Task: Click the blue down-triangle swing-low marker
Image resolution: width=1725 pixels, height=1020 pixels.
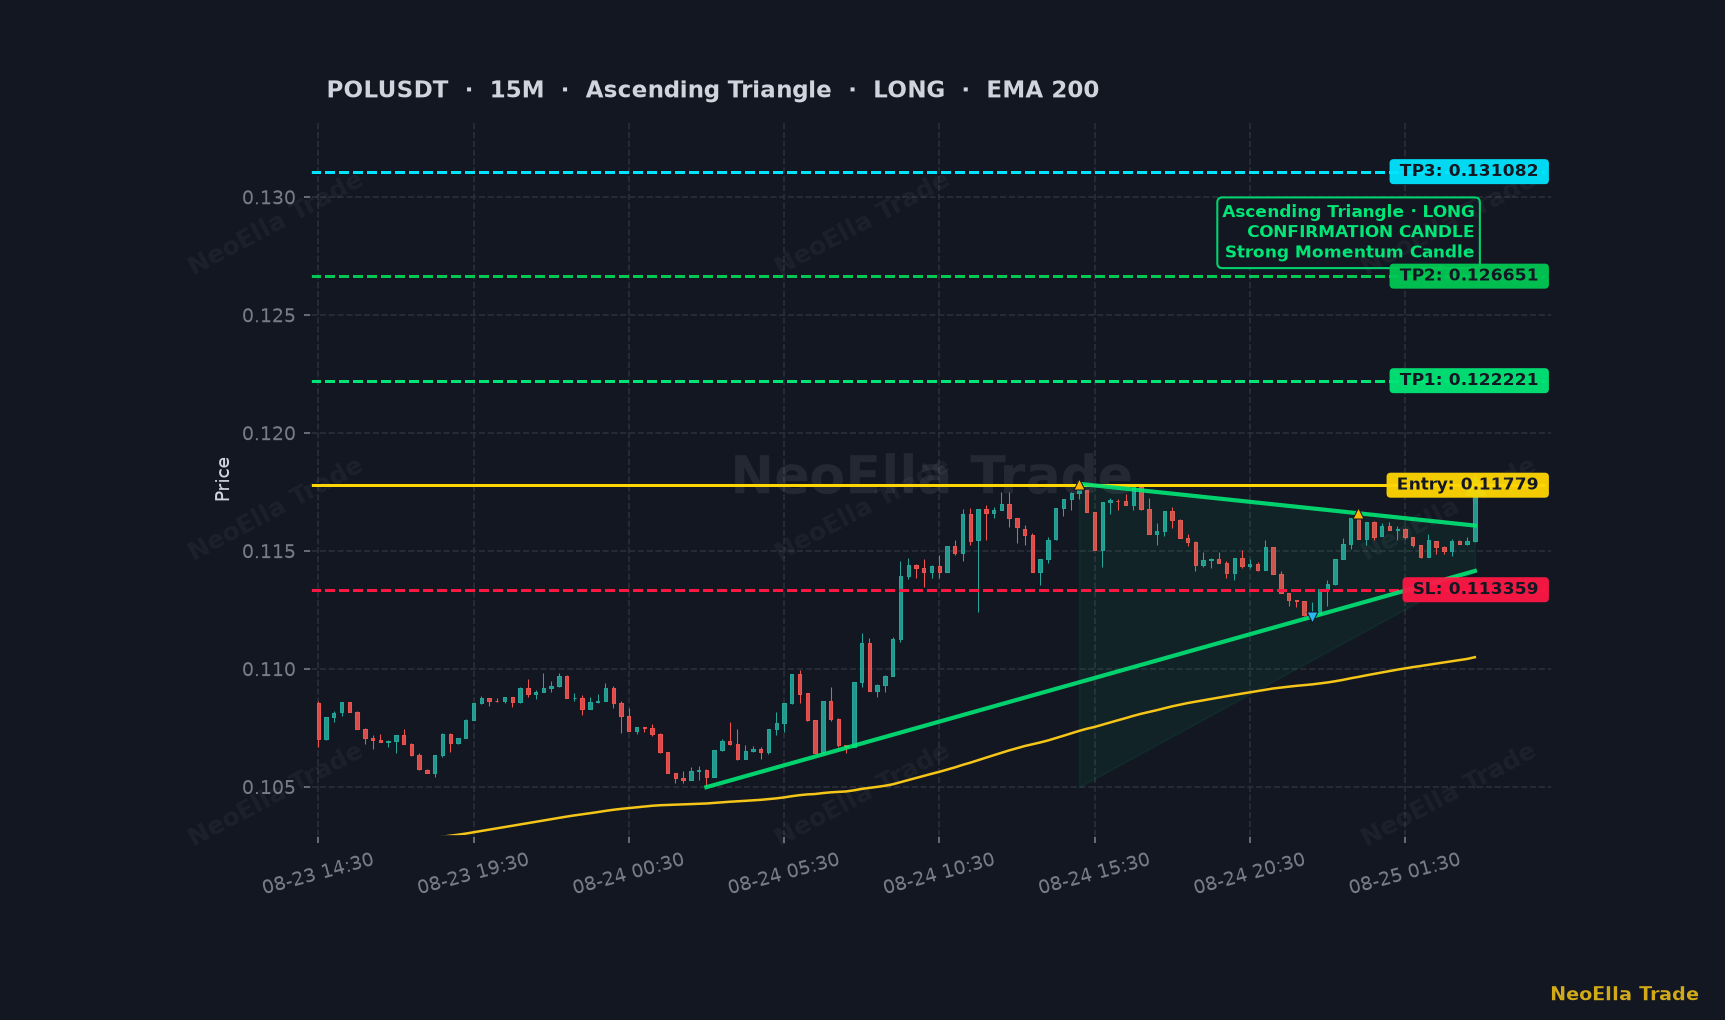Action: pyautogui.click(x=1312, y=618)
